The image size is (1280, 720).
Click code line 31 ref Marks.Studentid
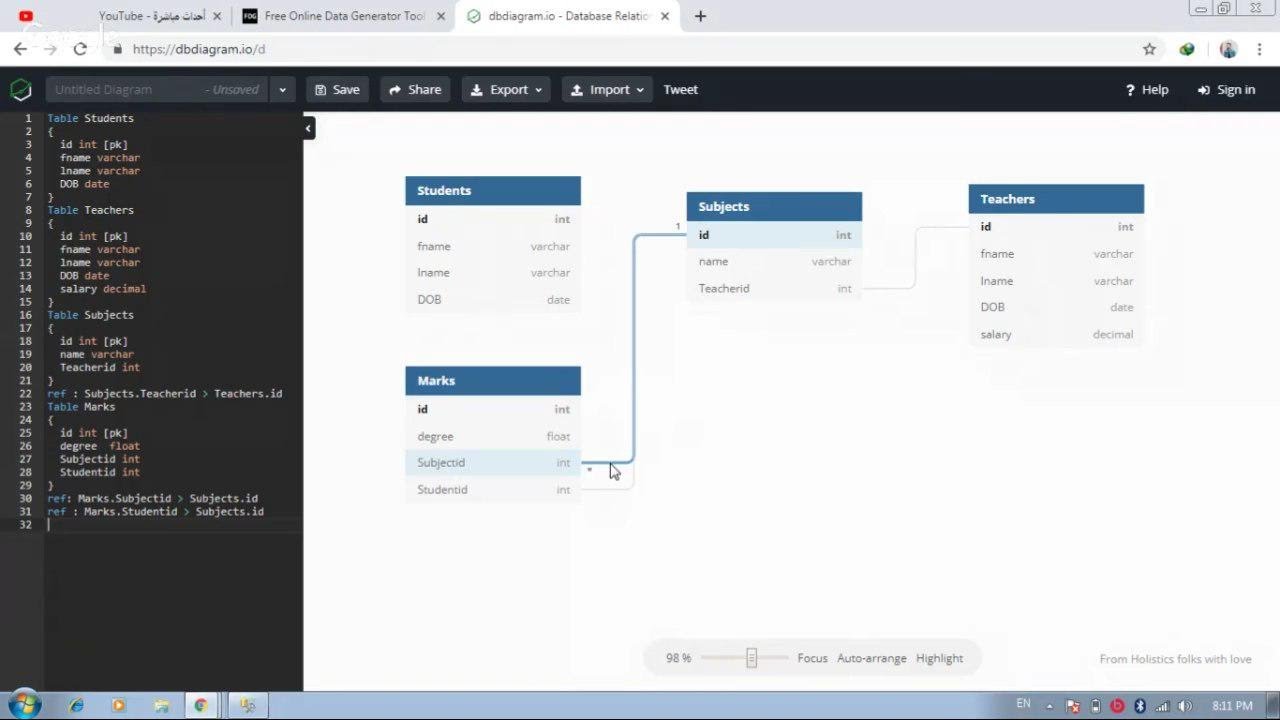point(156,511)
